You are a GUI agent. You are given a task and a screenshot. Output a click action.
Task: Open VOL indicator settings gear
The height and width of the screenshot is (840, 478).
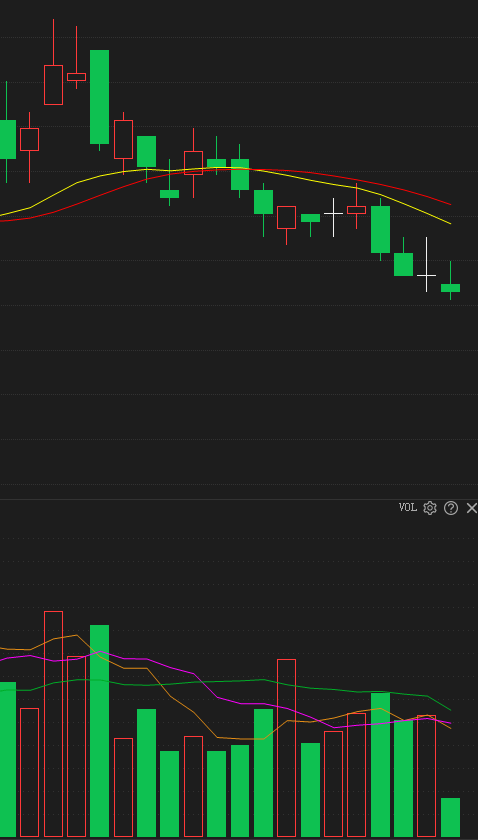pos(430,508)
